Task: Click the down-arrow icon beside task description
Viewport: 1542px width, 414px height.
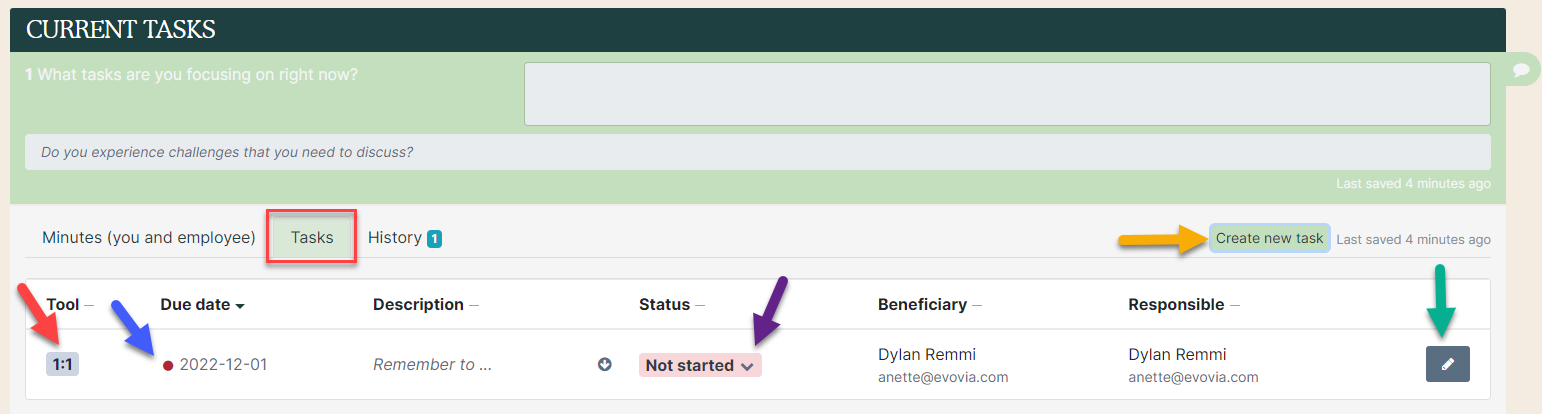Action: coord(604,365)
